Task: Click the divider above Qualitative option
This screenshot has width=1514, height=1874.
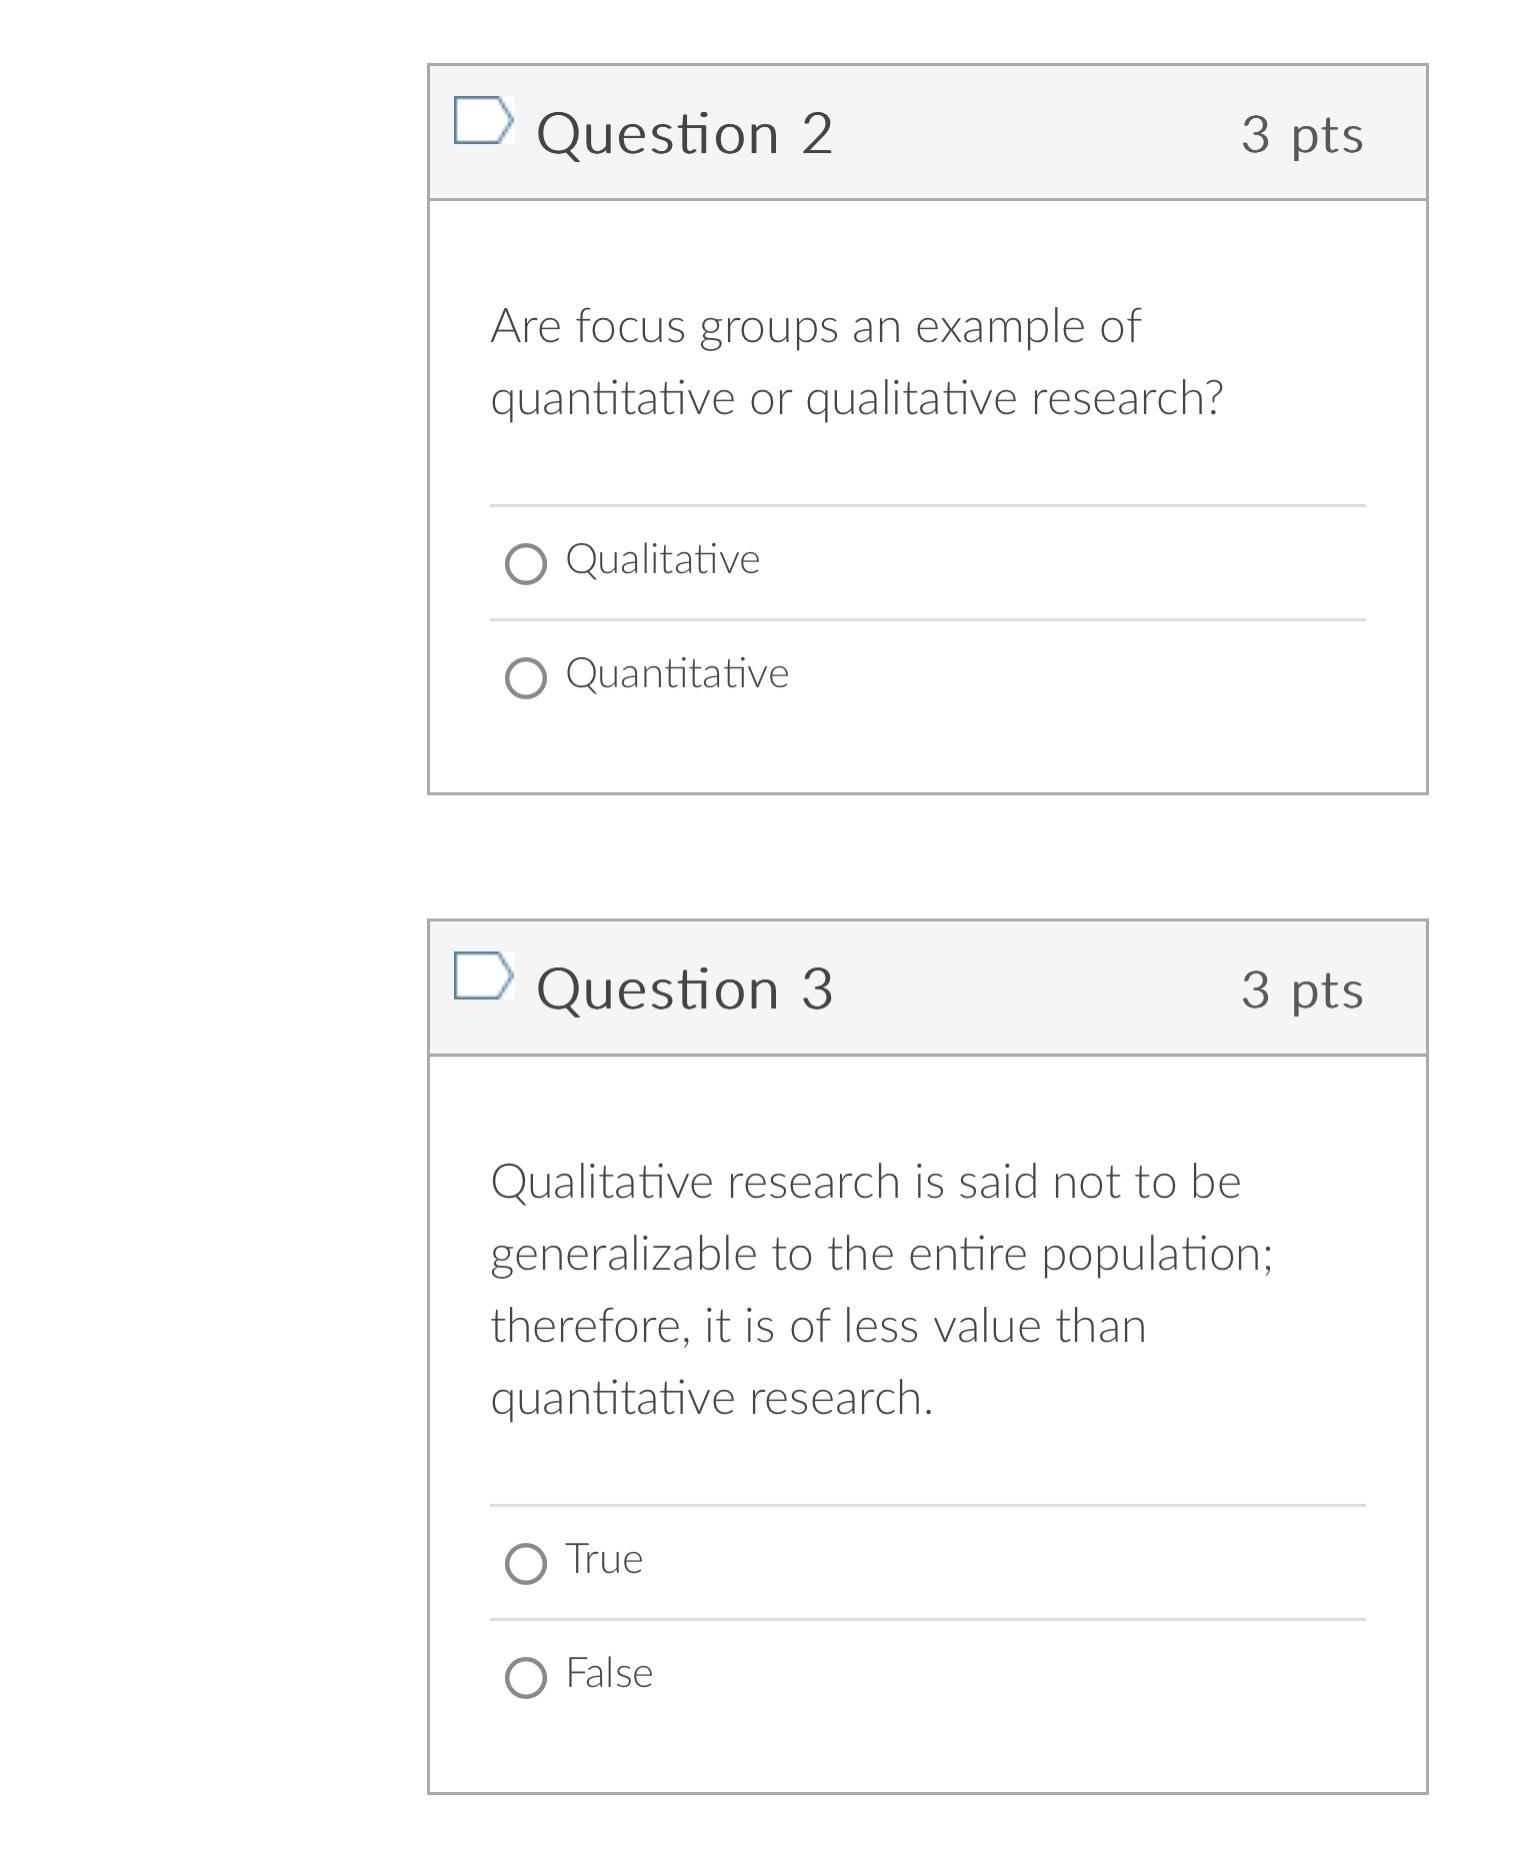Action: [x=928, y=505]
